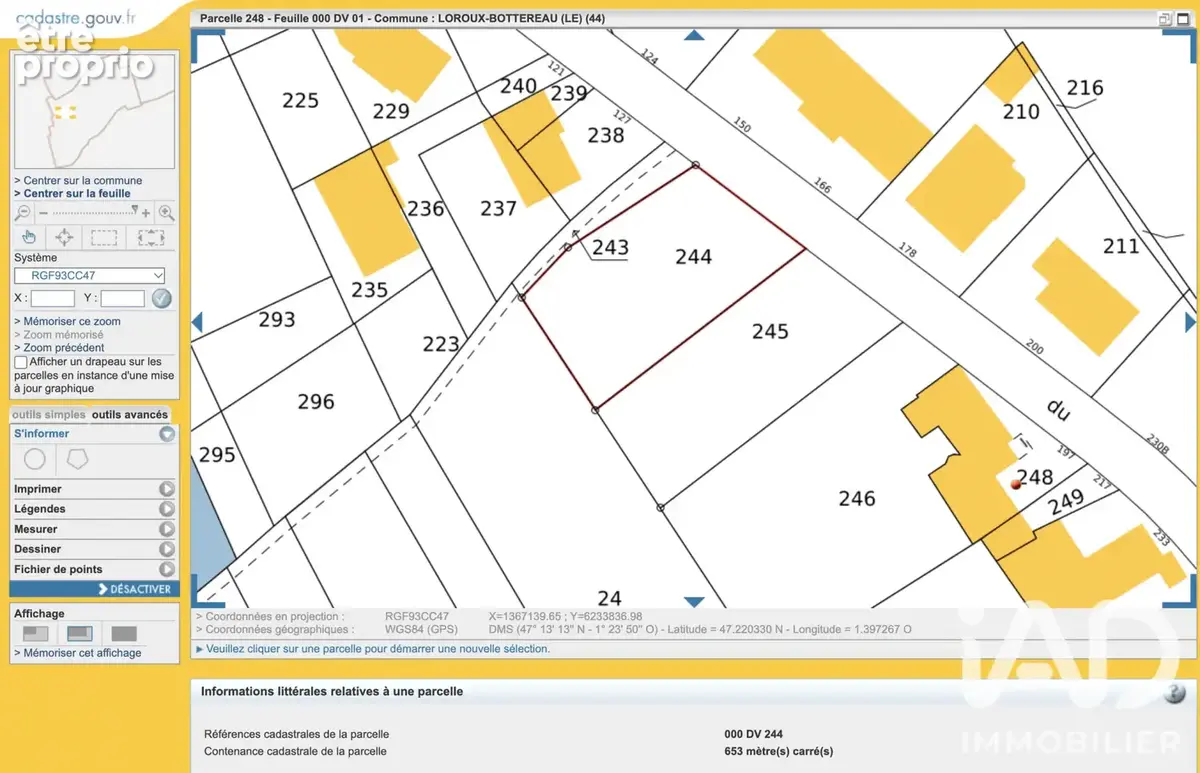Pan the map left with the left arrow
This screenshot has width=1200, height=773.
(x=197, y=322)
